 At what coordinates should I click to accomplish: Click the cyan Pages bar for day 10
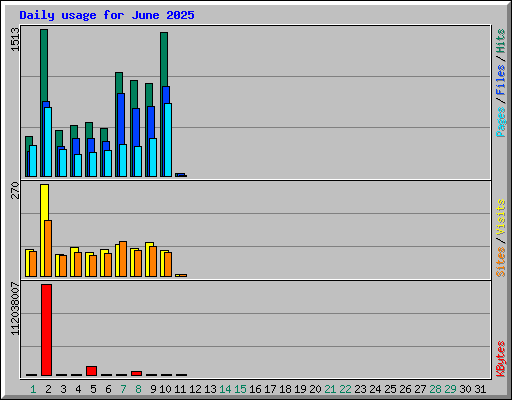[x=168, y=140]
